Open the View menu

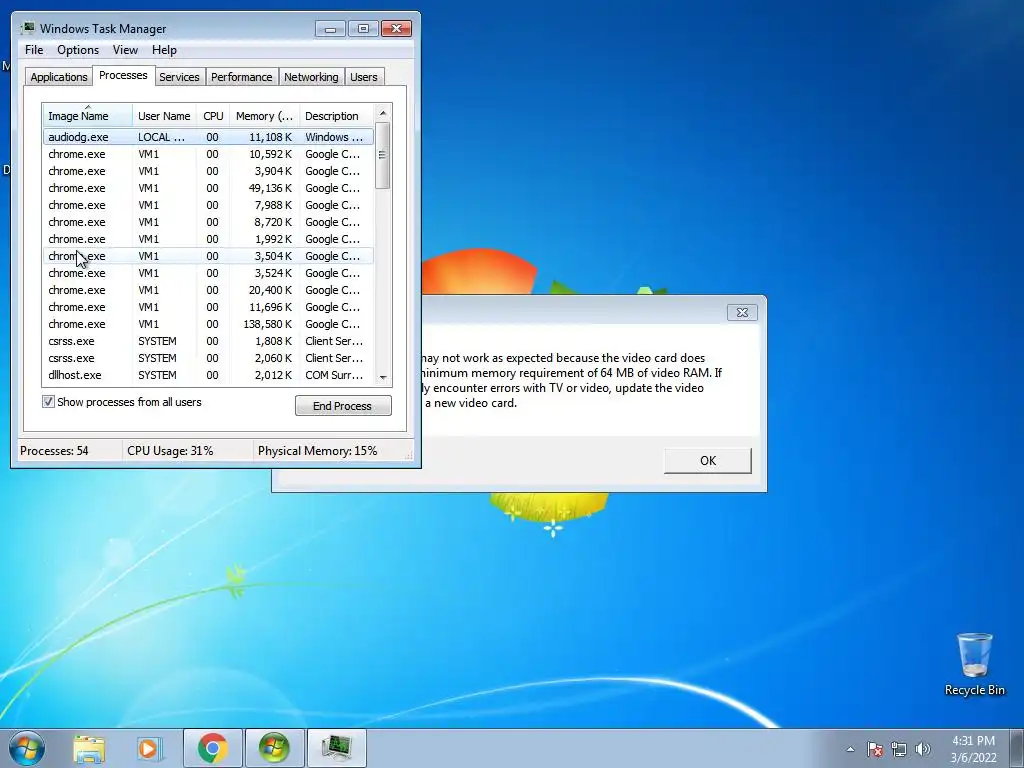click(125, 50)
